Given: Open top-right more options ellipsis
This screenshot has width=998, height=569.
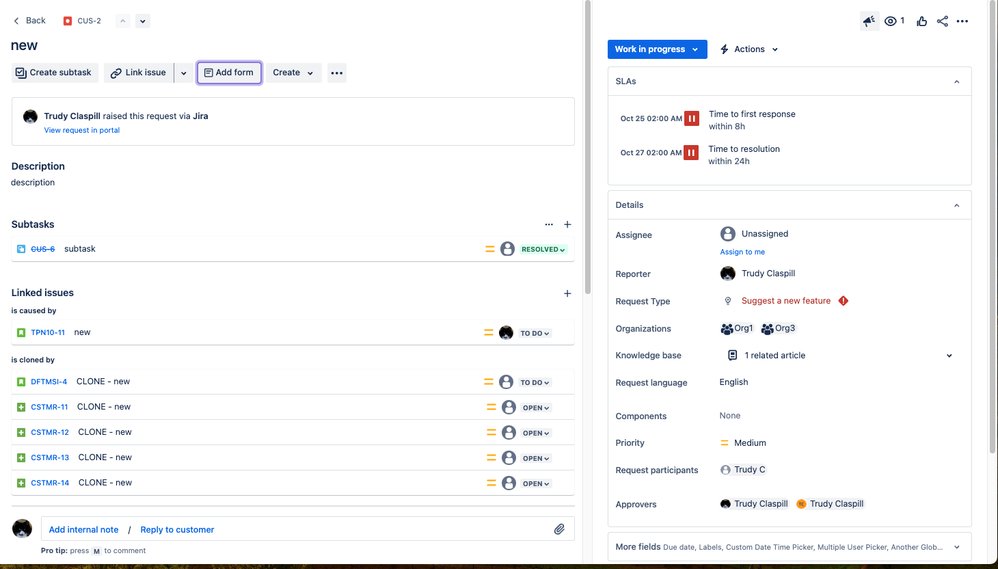Looking at the screenshot, I should (962, 21).
